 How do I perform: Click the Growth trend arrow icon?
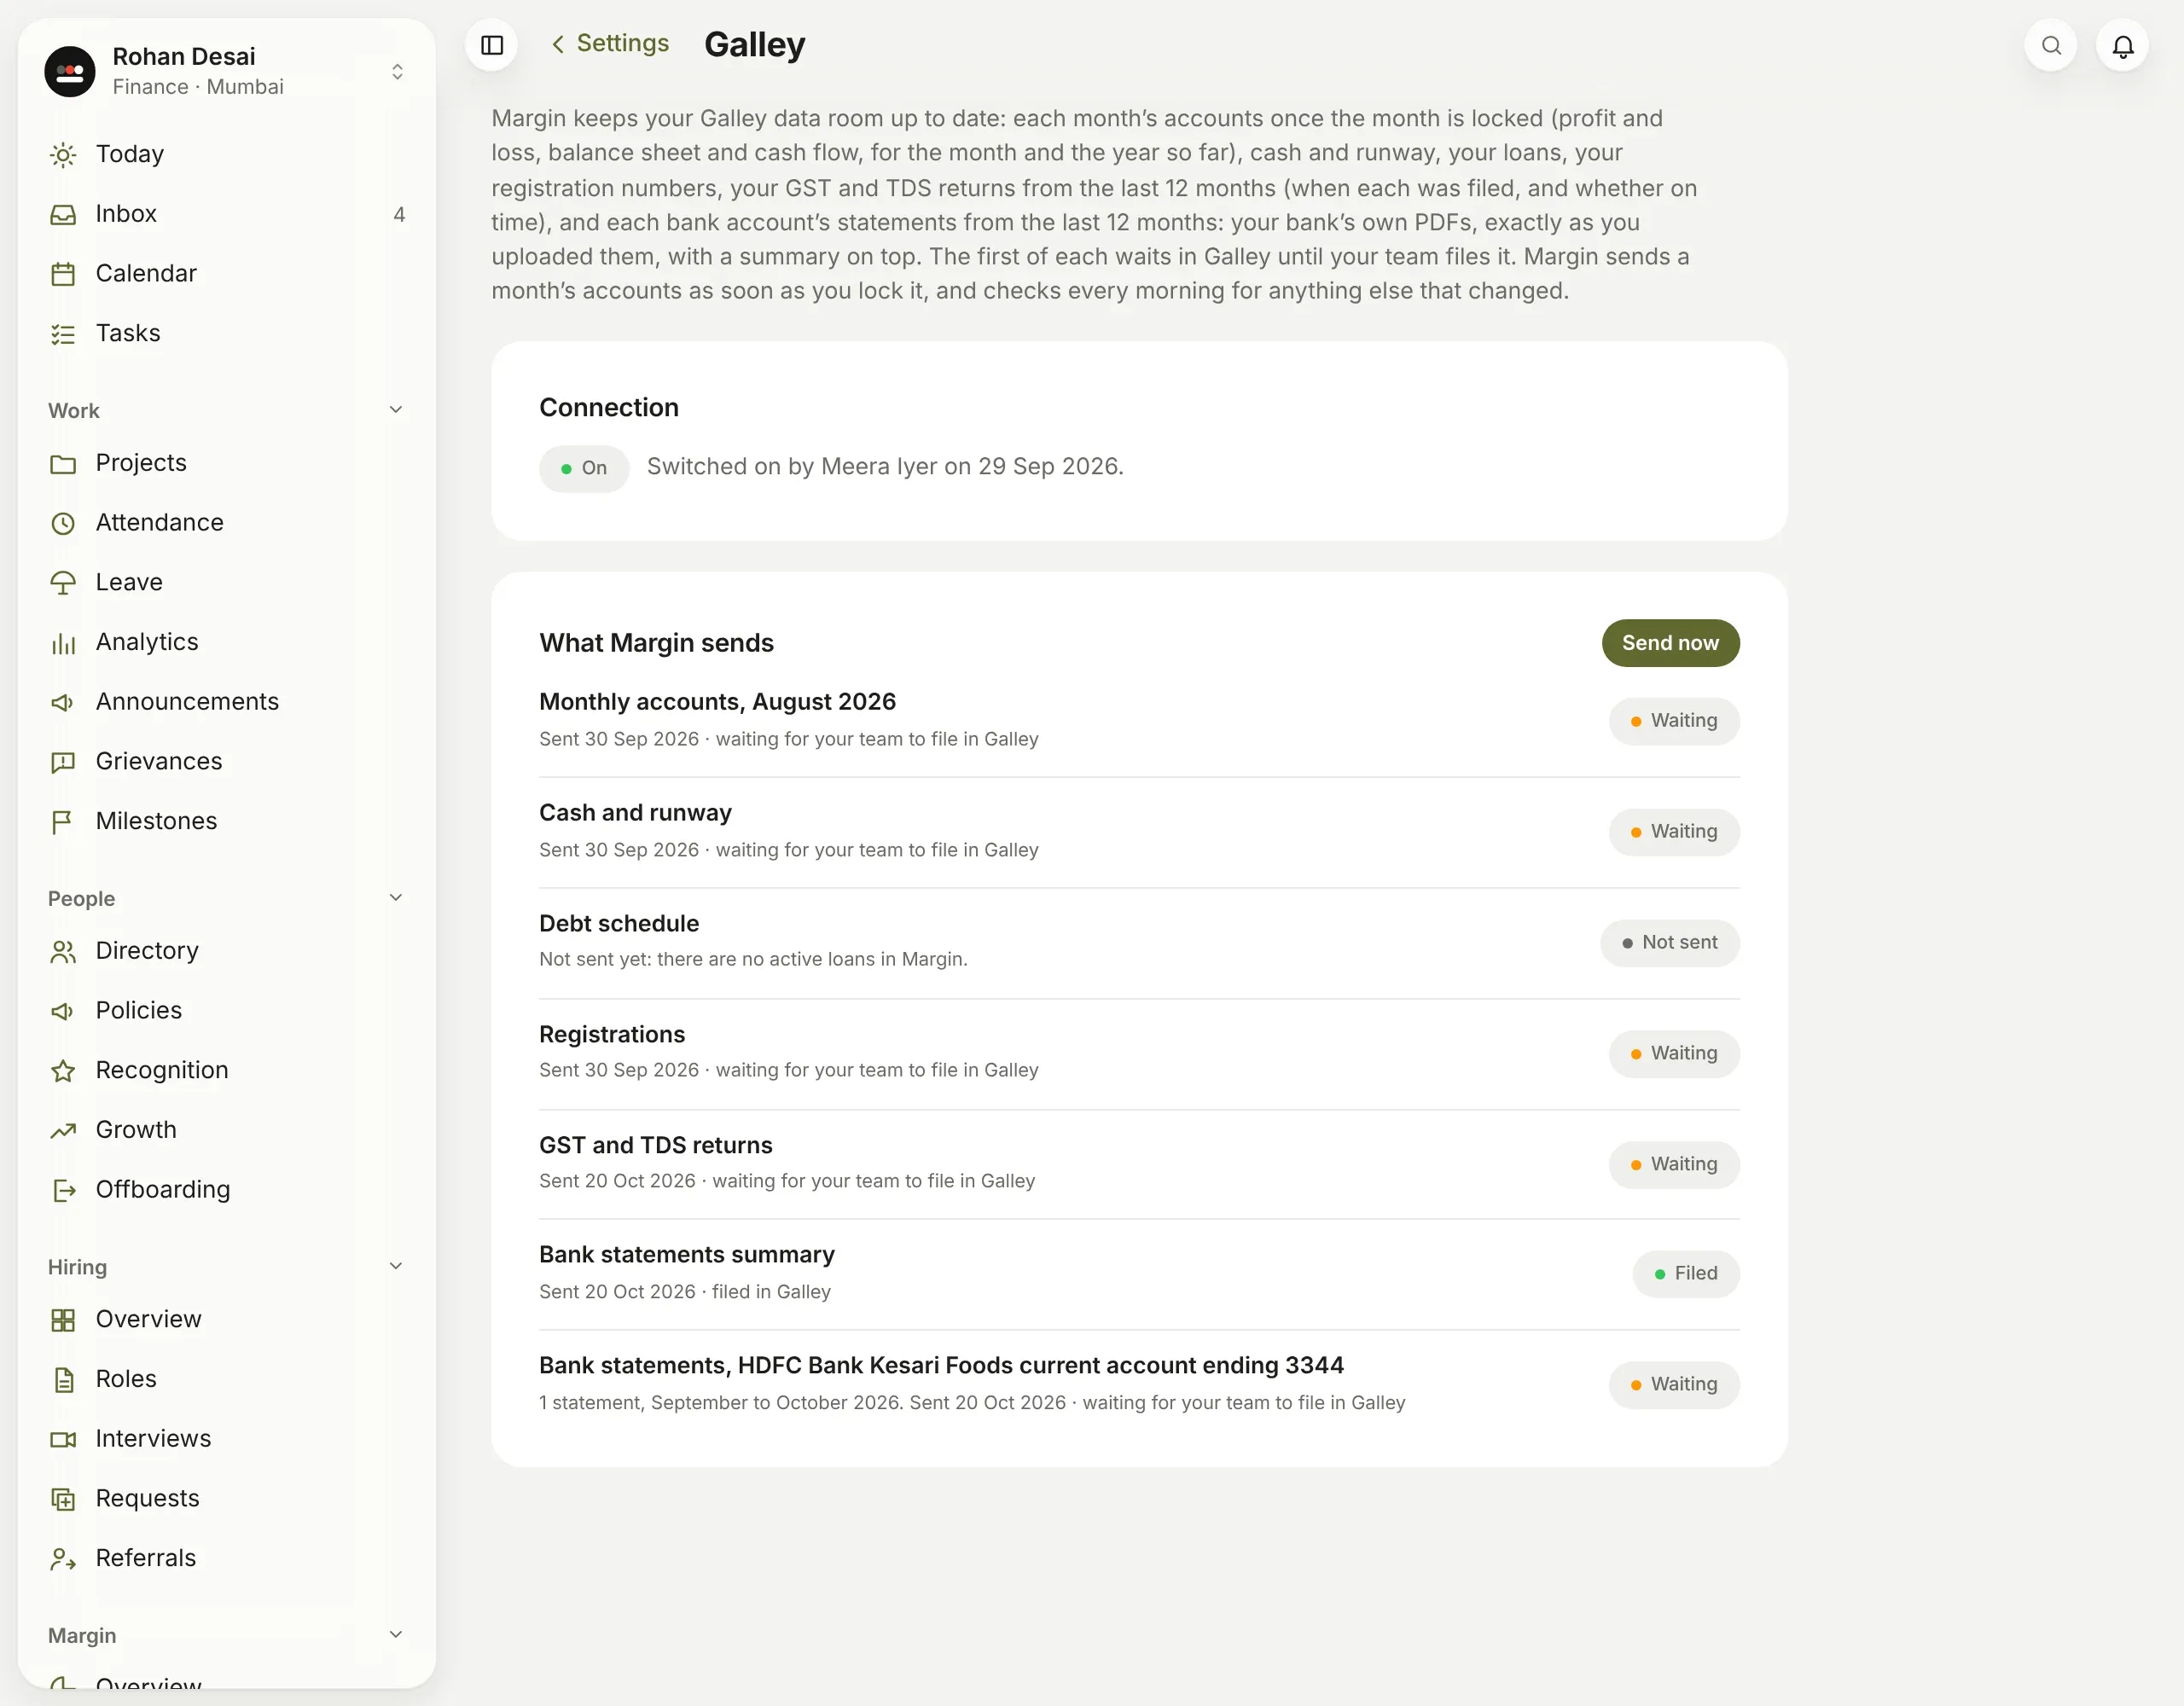point(63,1130)
